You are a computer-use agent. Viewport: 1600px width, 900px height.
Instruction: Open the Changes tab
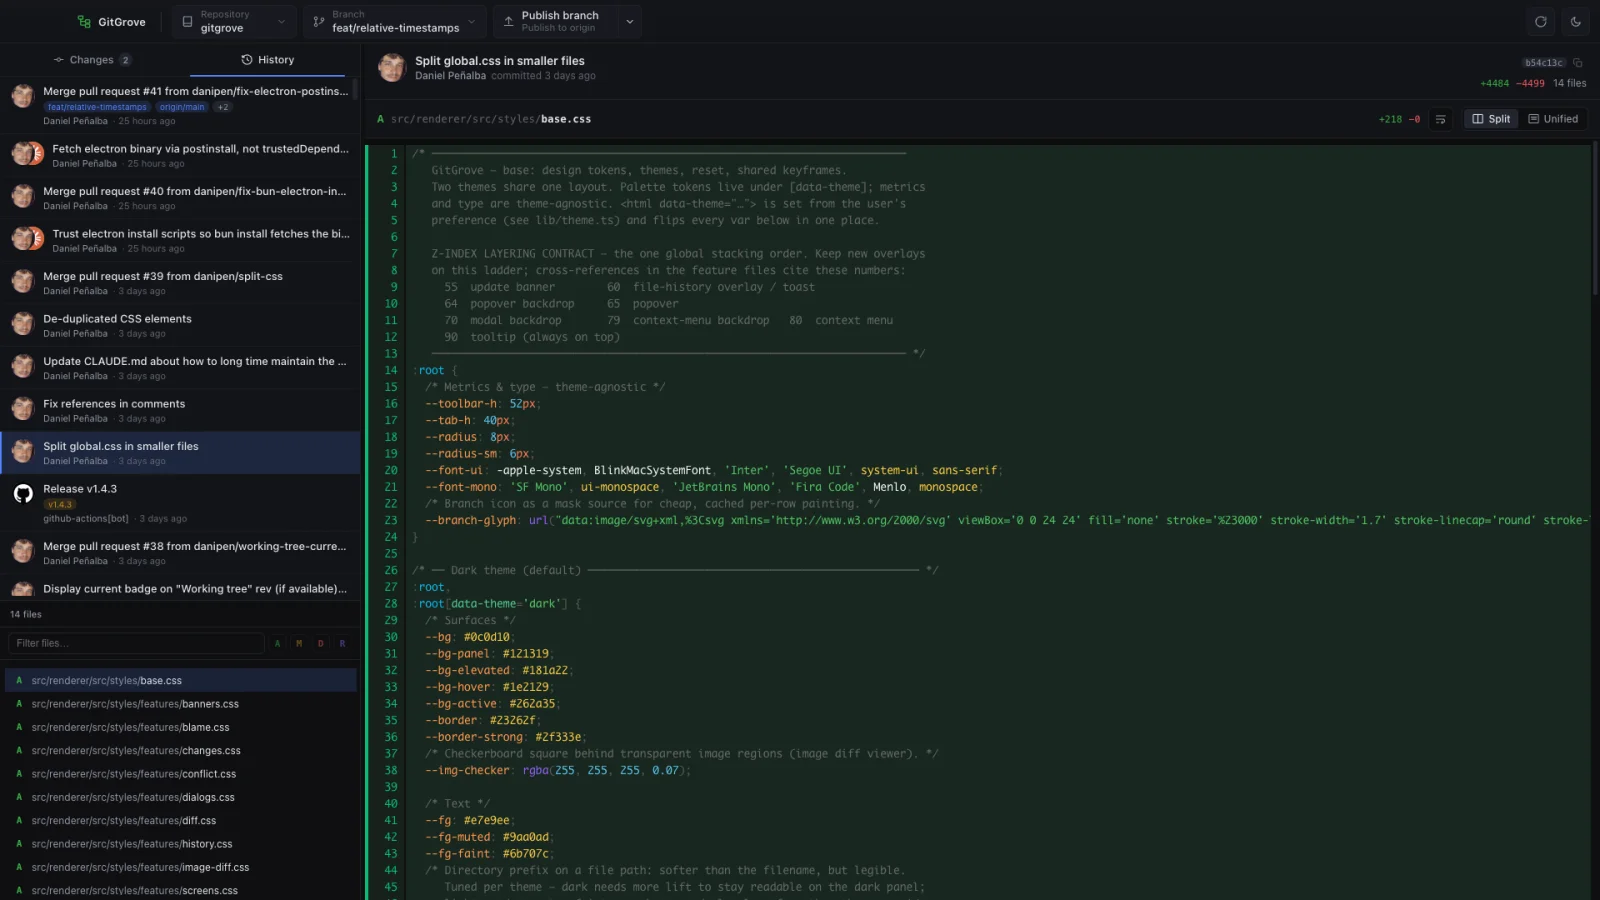coord(92,60)
